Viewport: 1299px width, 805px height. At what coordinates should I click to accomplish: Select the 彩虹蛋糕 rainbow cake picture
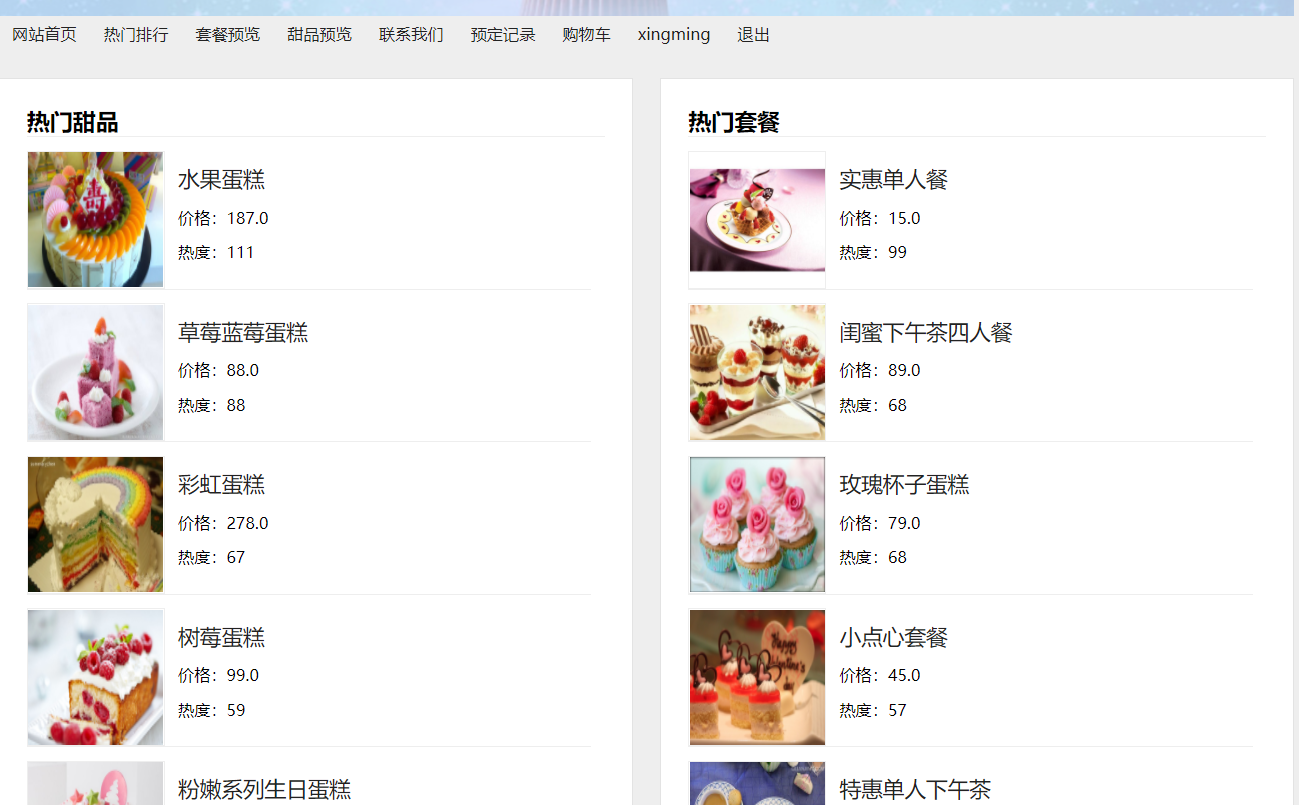tap(95, 525)
